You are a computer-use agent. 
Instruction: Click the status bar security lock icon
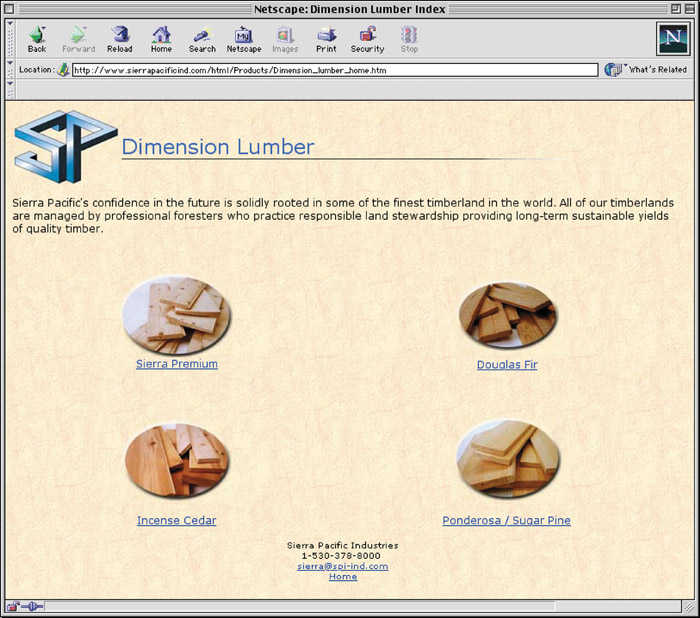[x=13, y=606]
